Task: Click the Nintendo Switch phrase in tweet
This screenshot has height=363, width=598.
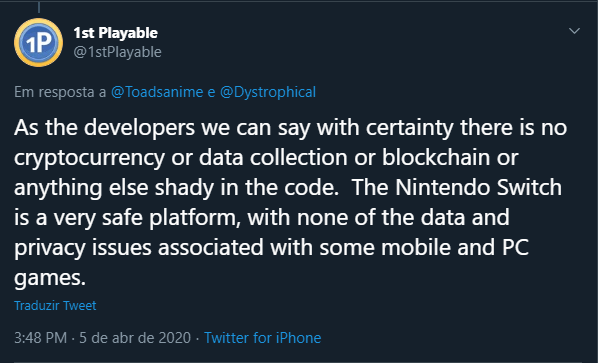Action: (x=479, y=188)
